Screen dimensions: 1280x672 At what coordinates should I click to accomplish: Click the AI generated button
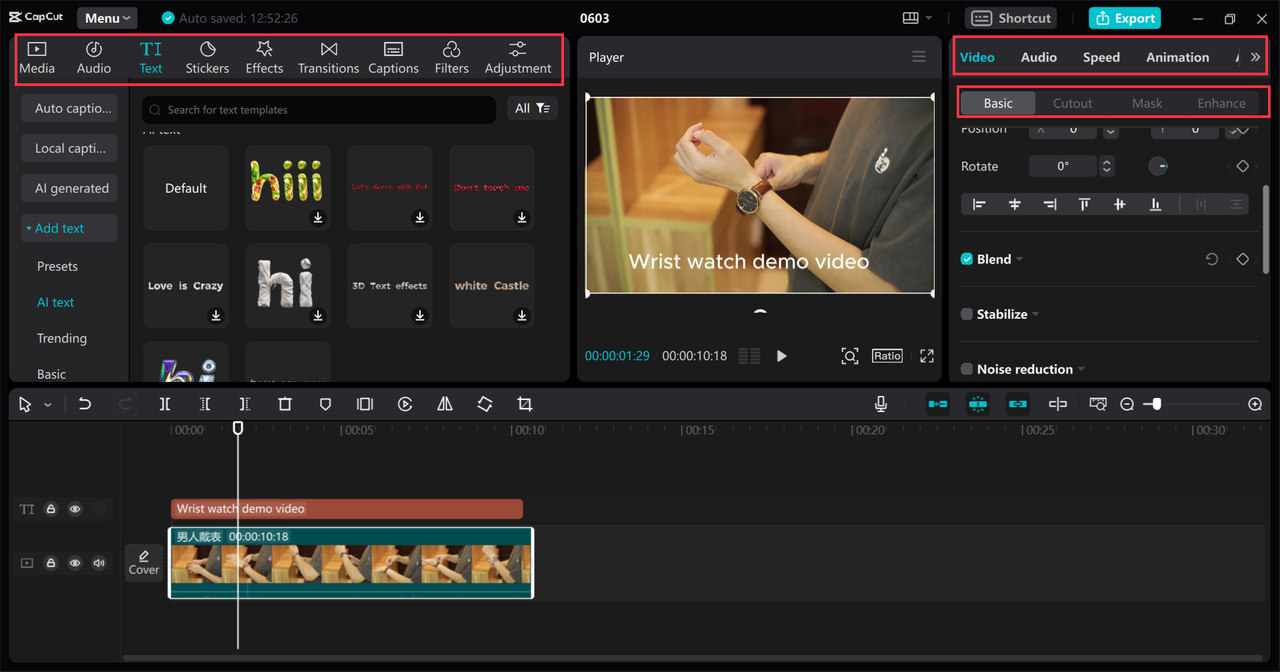point(69,188)
